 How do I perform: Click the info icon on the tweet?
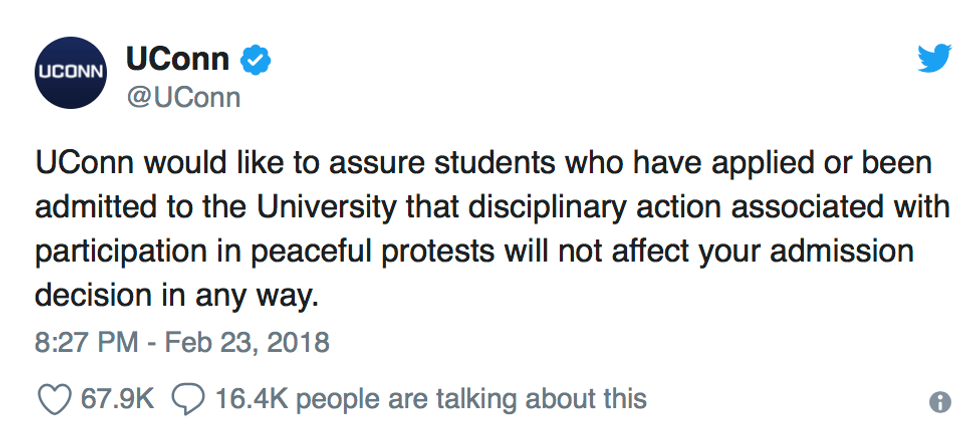(x=940, y=402)
